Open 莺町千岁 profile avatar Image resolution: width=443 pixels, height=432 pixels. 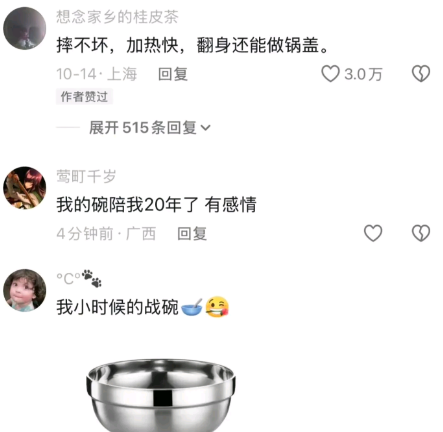point(25,188)
